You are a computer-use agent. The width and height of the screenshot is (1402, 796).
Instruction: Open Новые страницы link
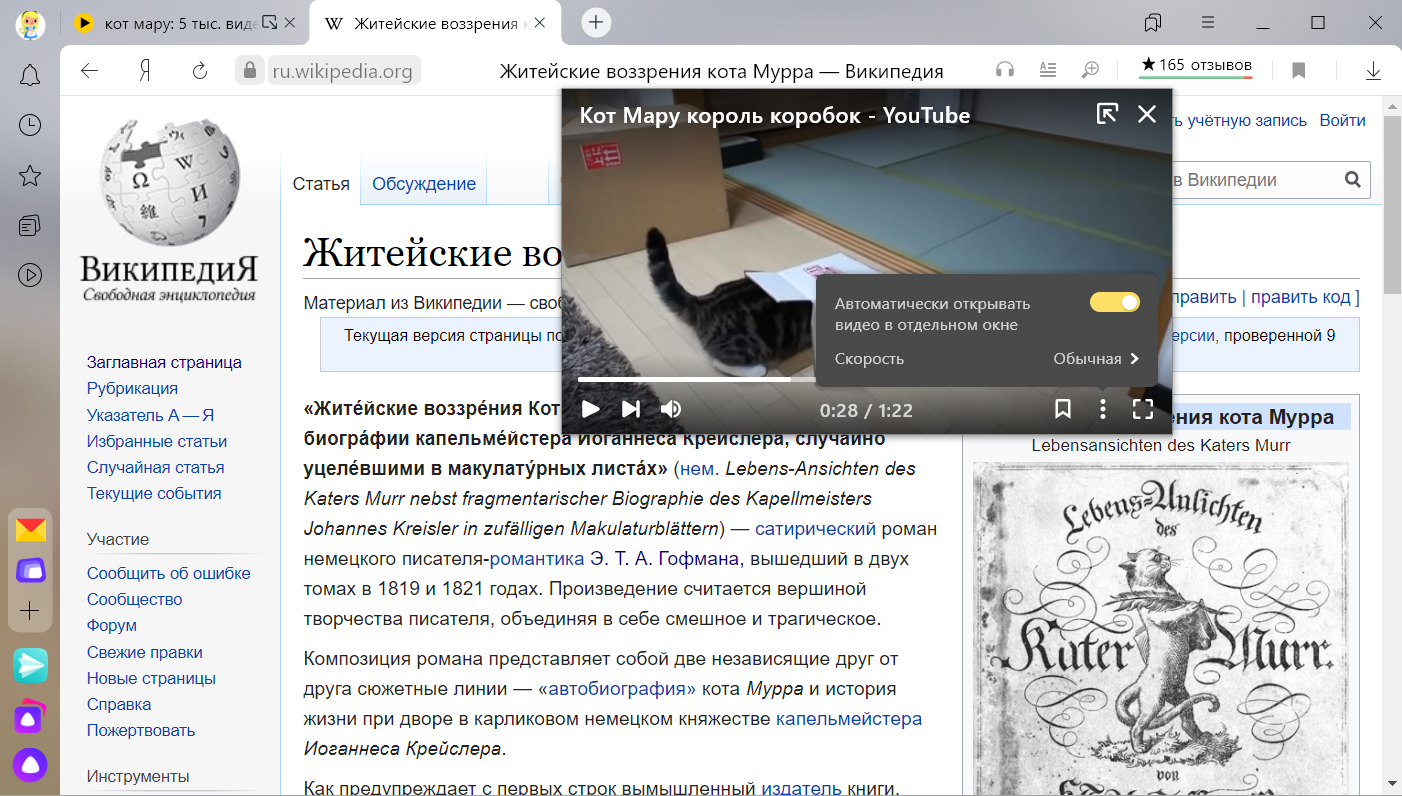click(x=151, y=678)
